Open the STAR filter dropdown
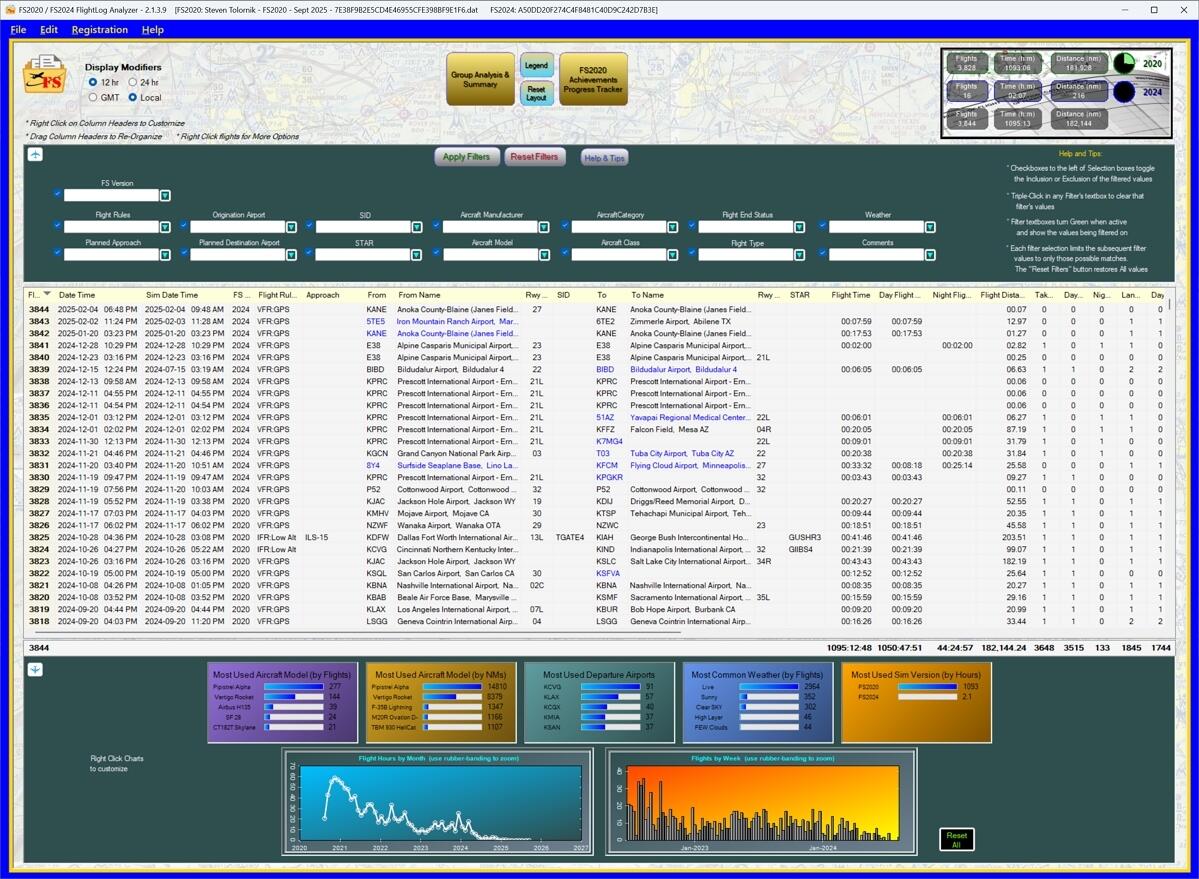 pyautogui.click(x=417, y=255)
